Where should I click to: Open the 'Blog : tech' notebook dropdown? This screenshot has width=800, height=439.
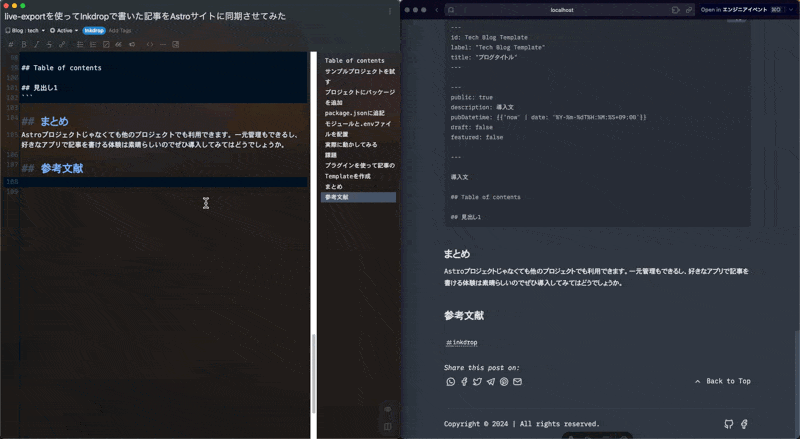(25, 31)
